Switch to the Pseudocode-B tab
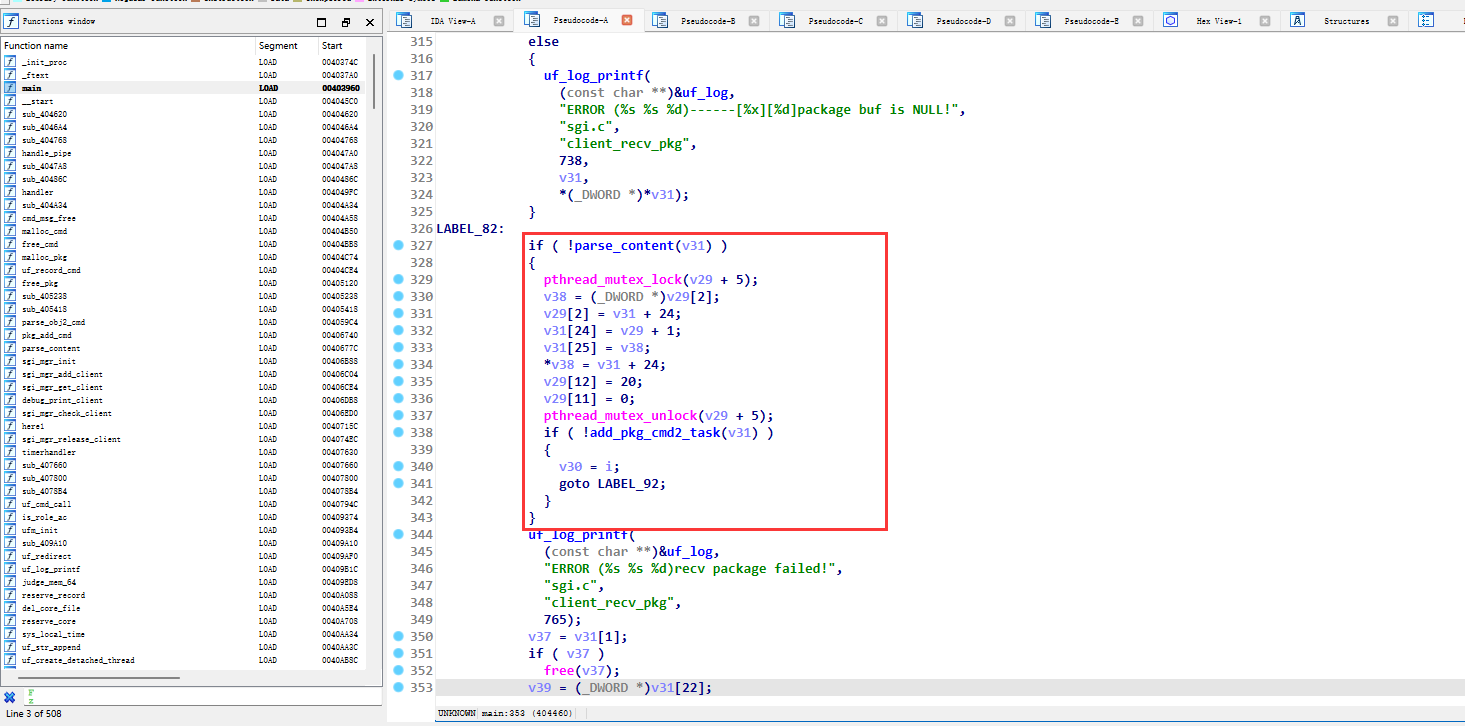This screenshot has height=726, width=1465. point(707,20)
